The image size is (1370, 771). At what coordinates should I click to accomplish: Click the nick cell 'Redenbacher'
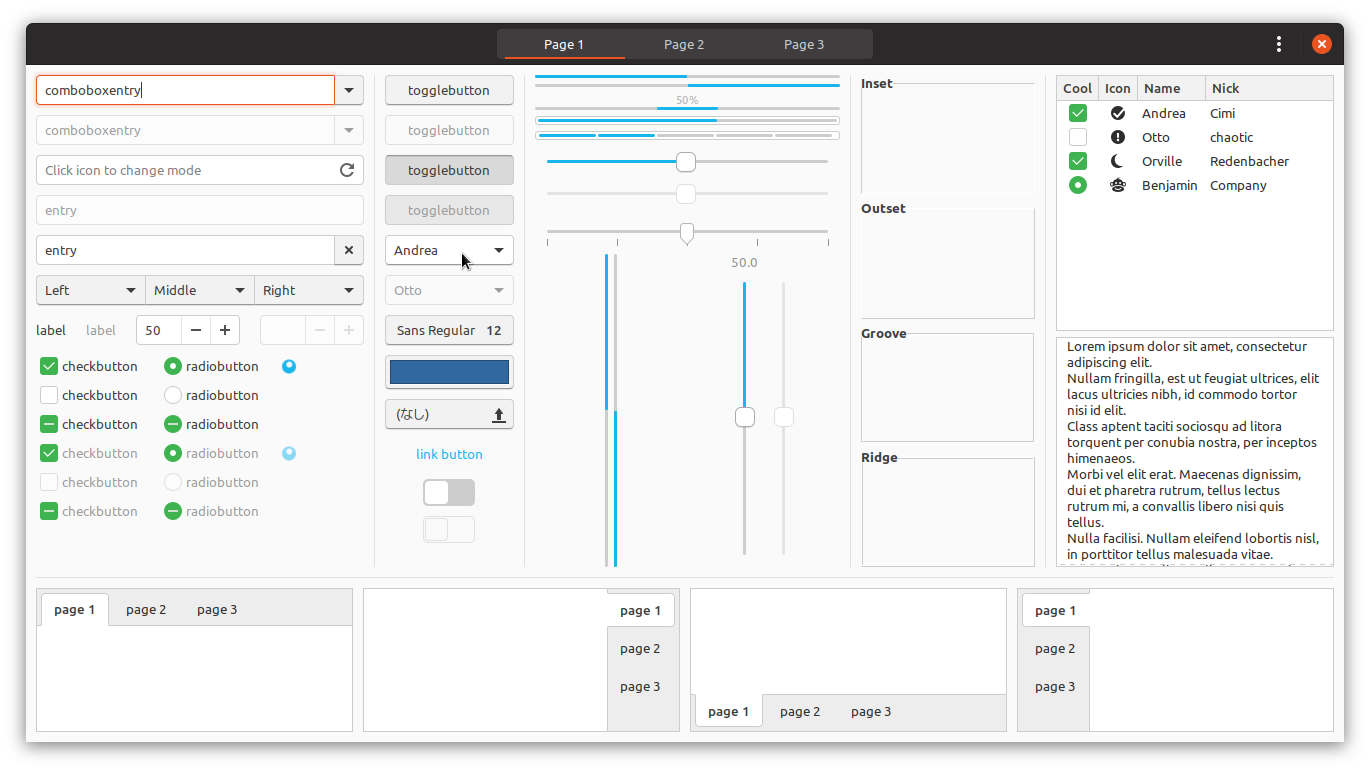click(x=1249, y=161)
